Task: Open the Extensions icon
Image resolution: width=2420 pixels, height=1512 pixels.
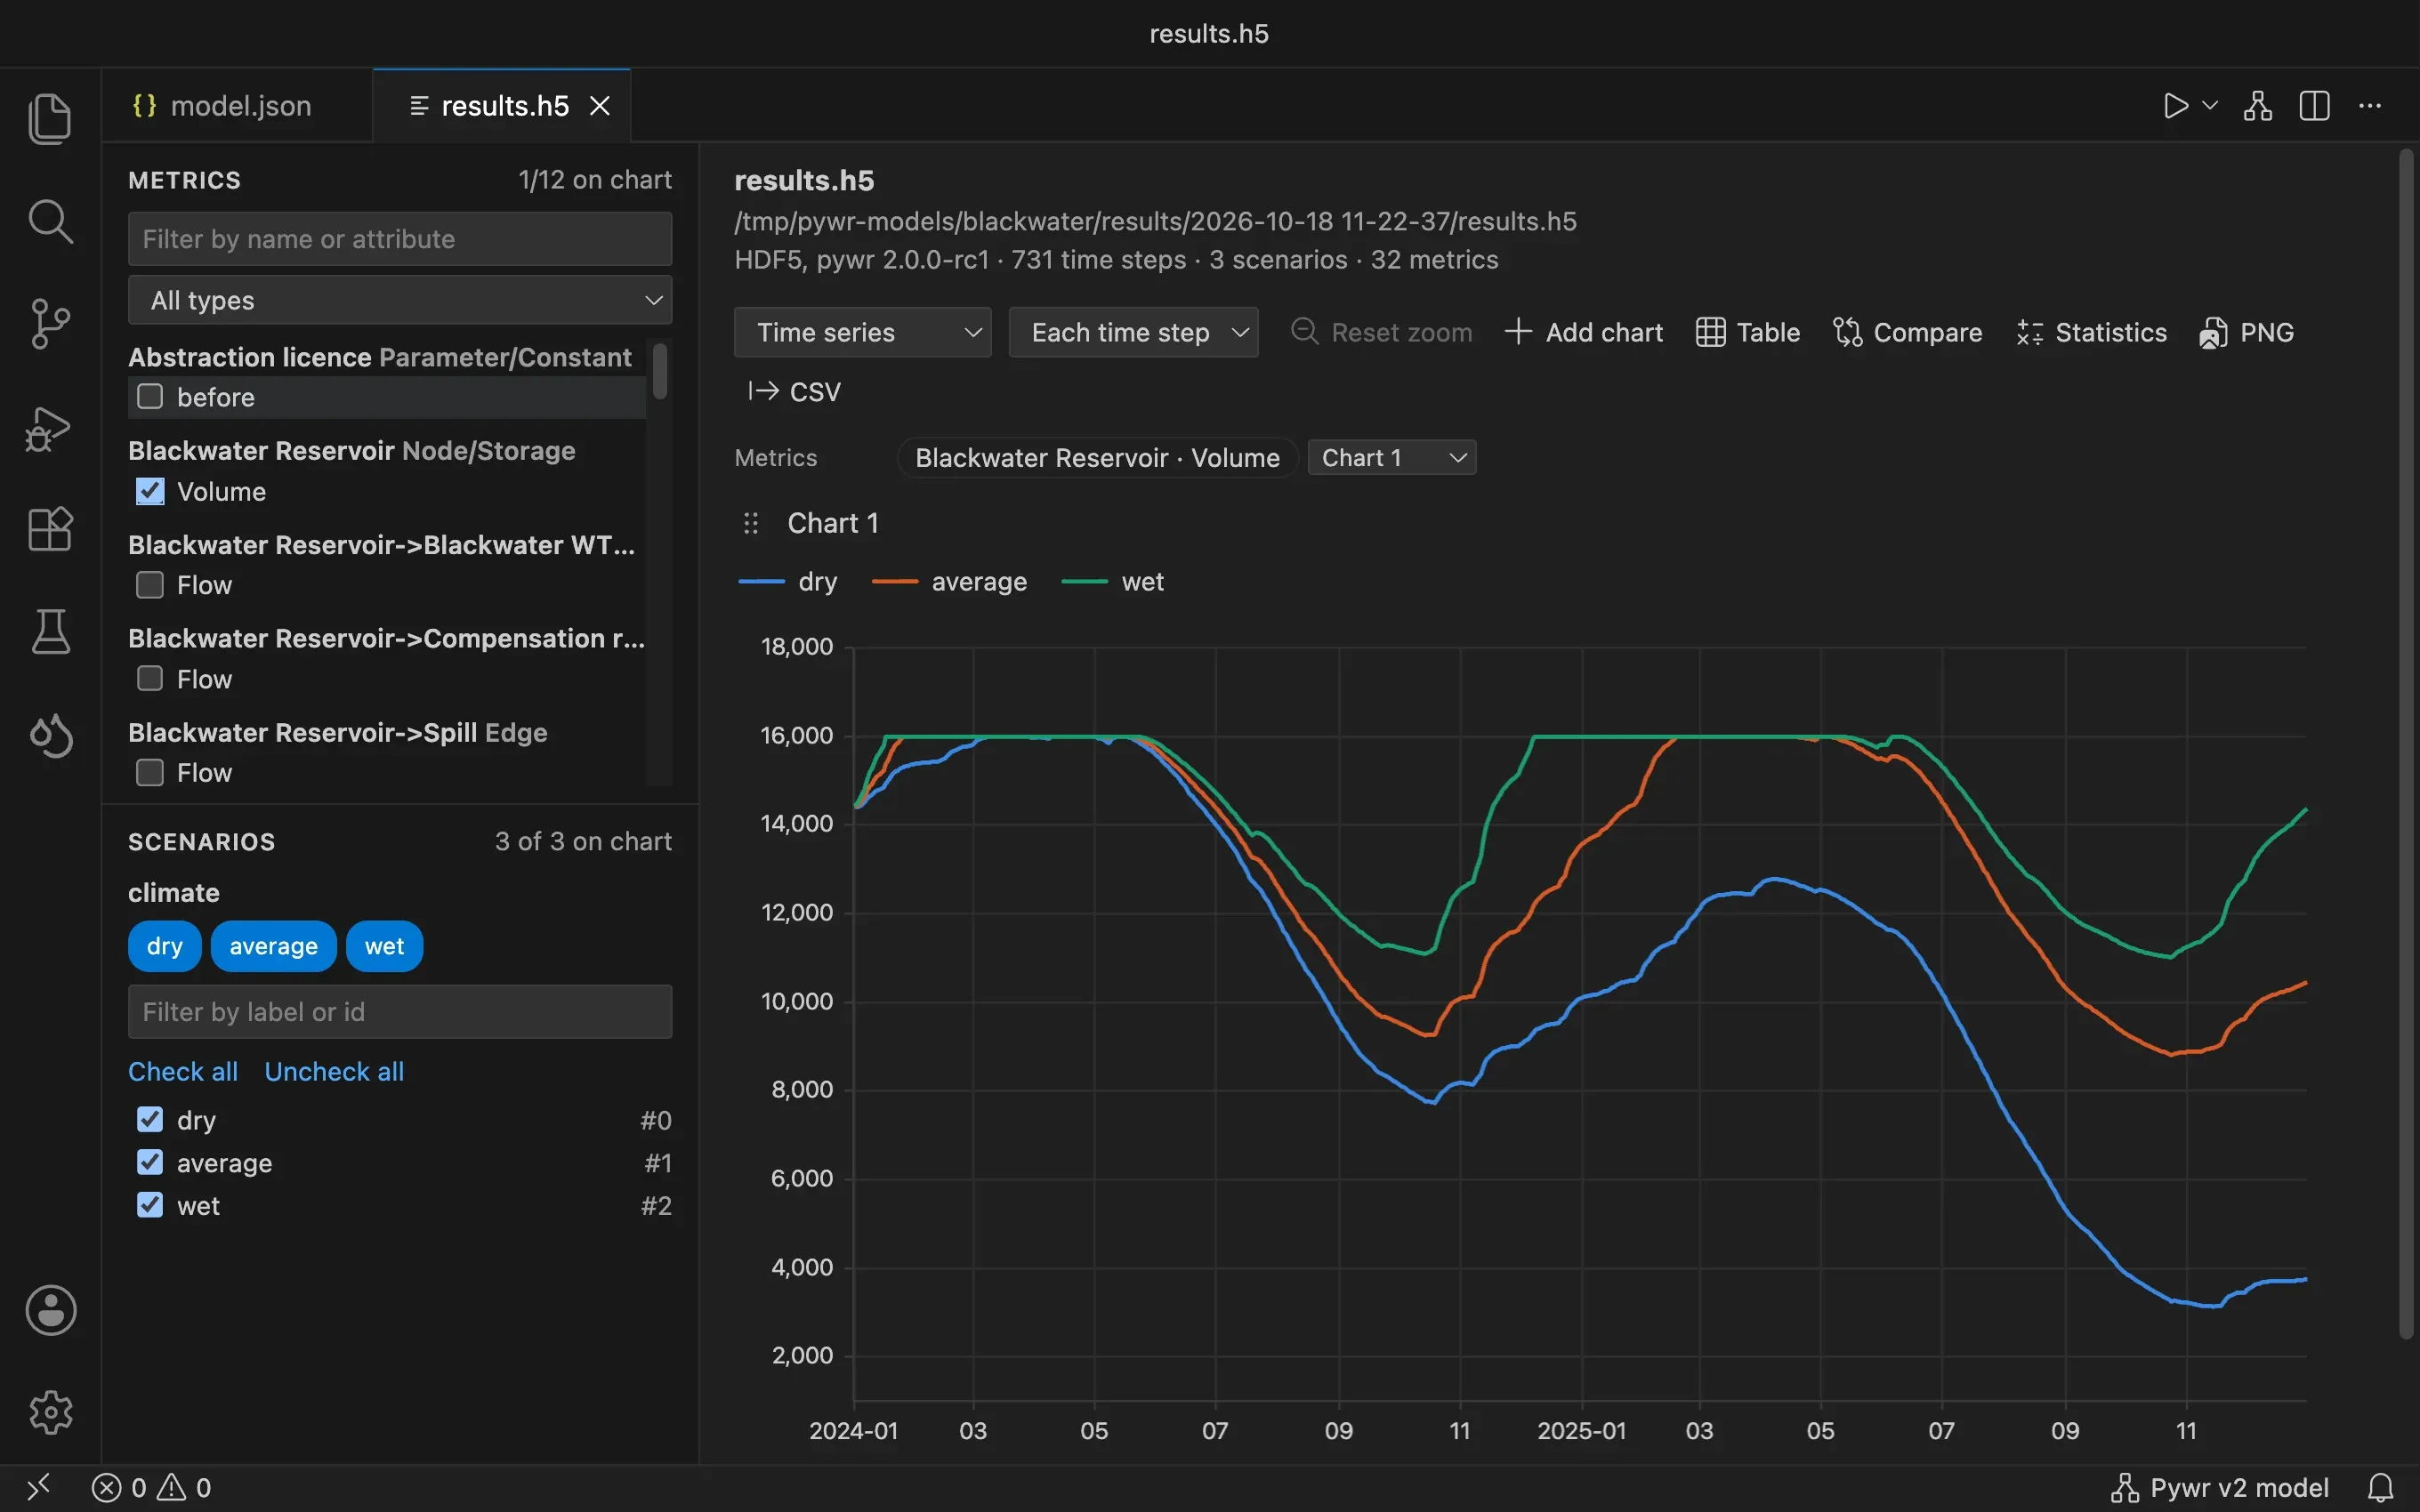Action: coord(50,529)
